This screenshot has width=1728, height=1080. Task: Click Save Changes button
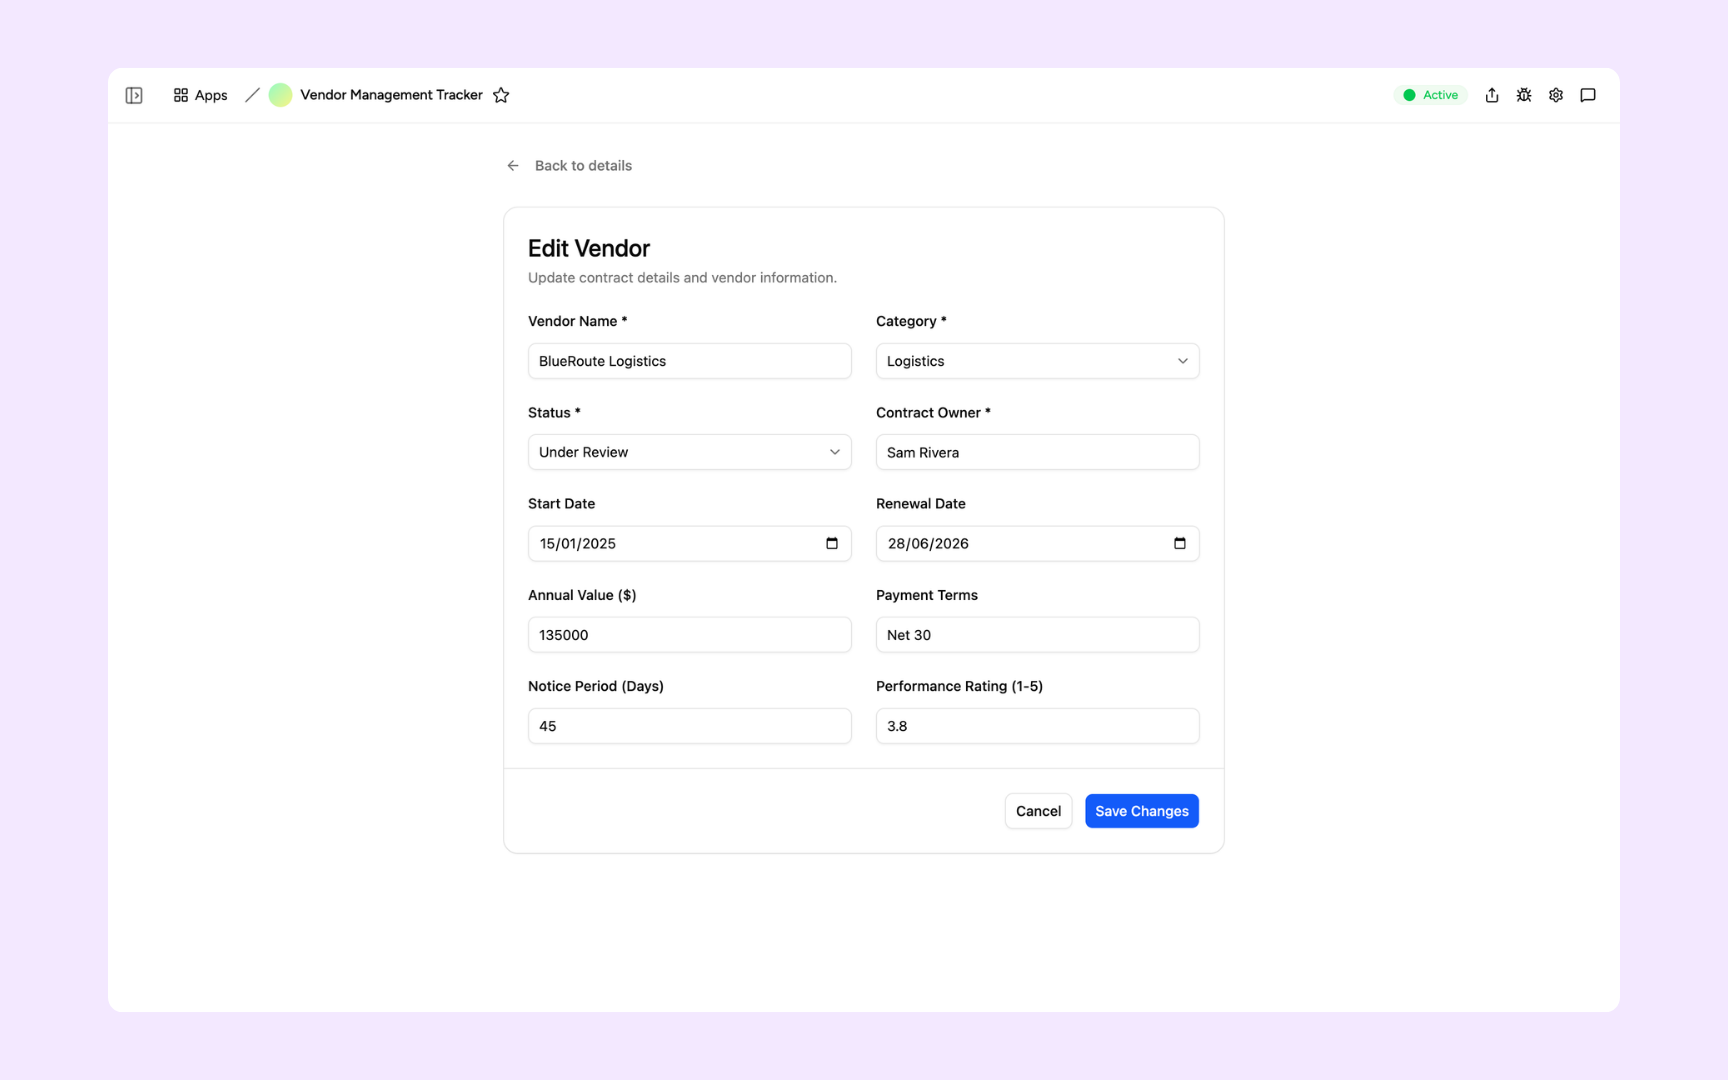click(1141, 811)
